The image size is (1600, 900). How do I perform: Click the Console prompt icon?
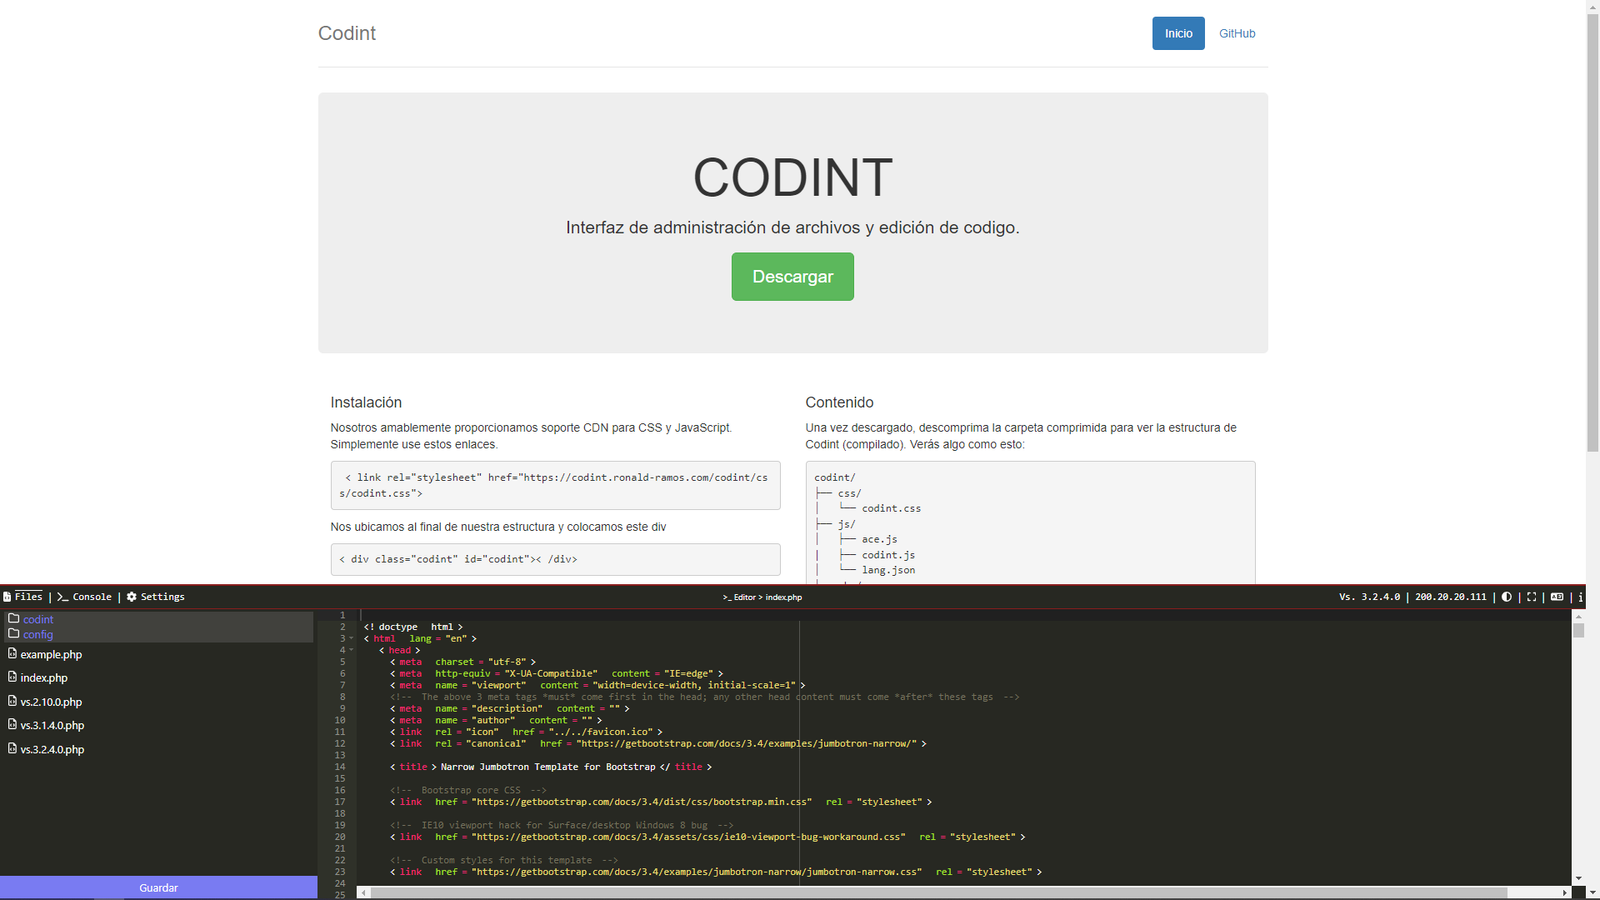[x=62, y=597]
